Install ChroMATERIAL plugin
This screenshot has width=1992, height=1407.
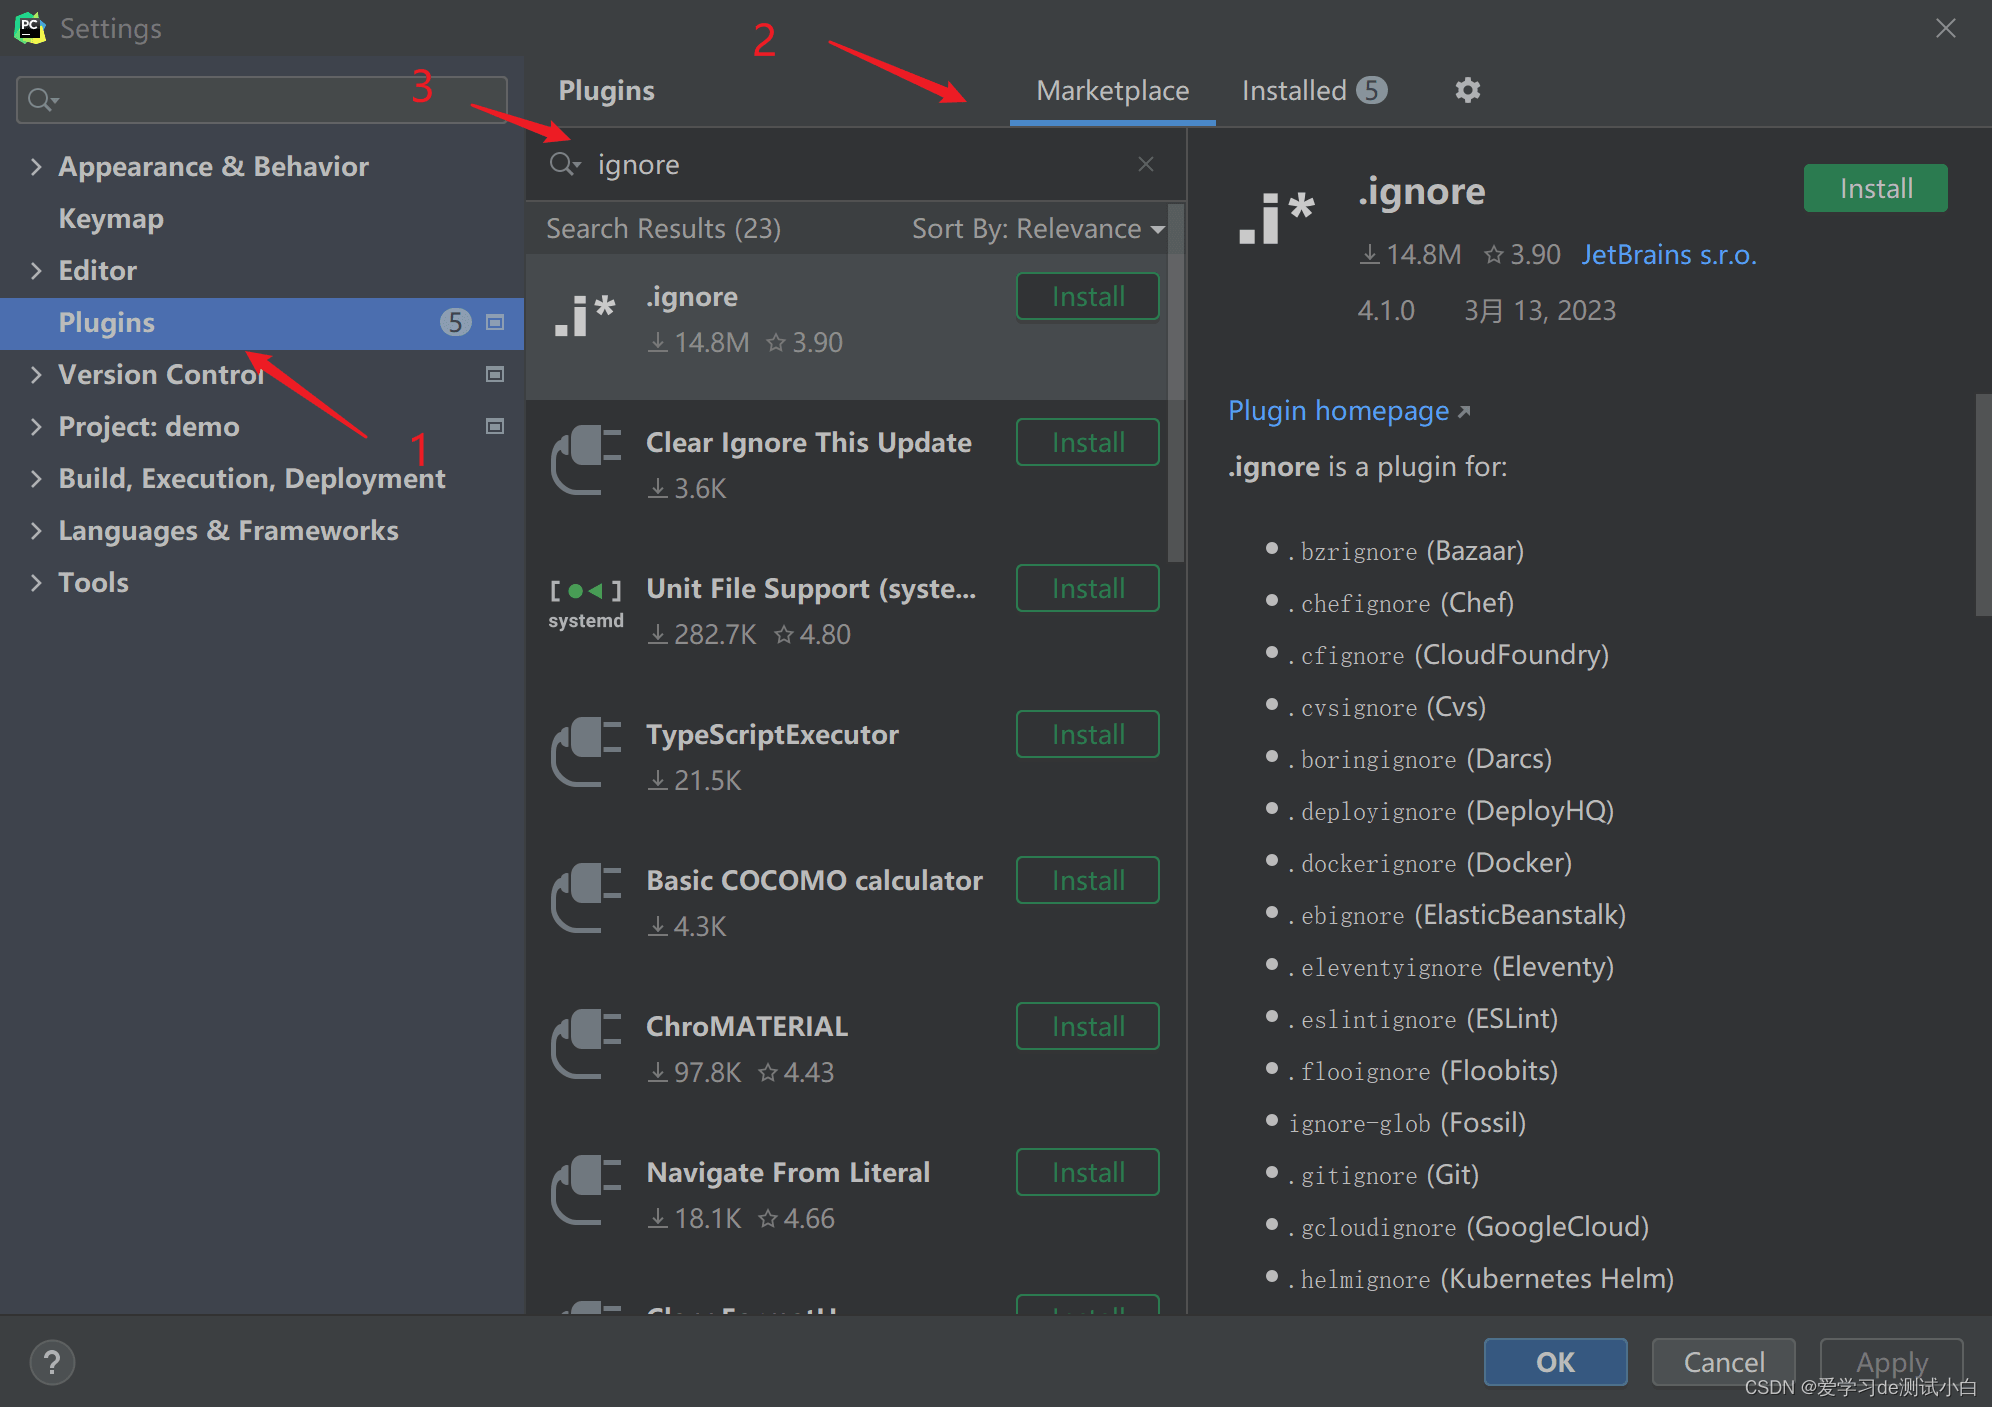(1088, 1027)
